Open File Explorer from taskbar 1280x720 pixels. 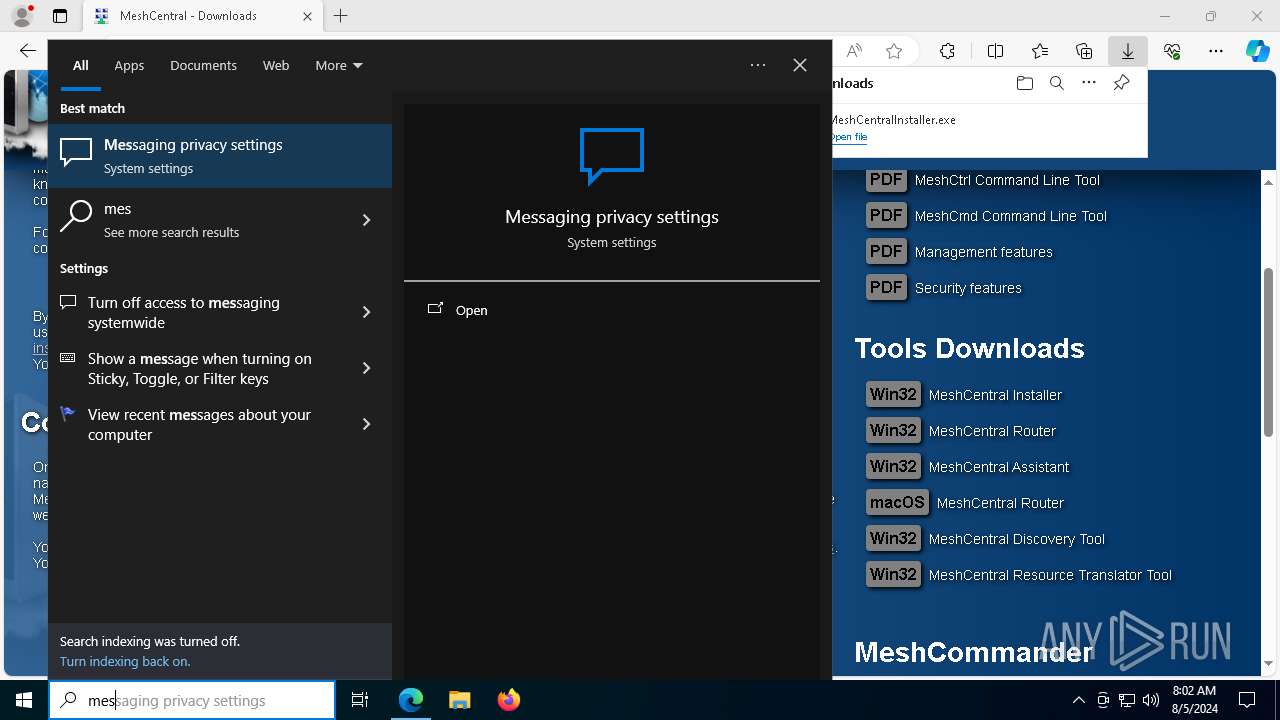pos(459,700)
